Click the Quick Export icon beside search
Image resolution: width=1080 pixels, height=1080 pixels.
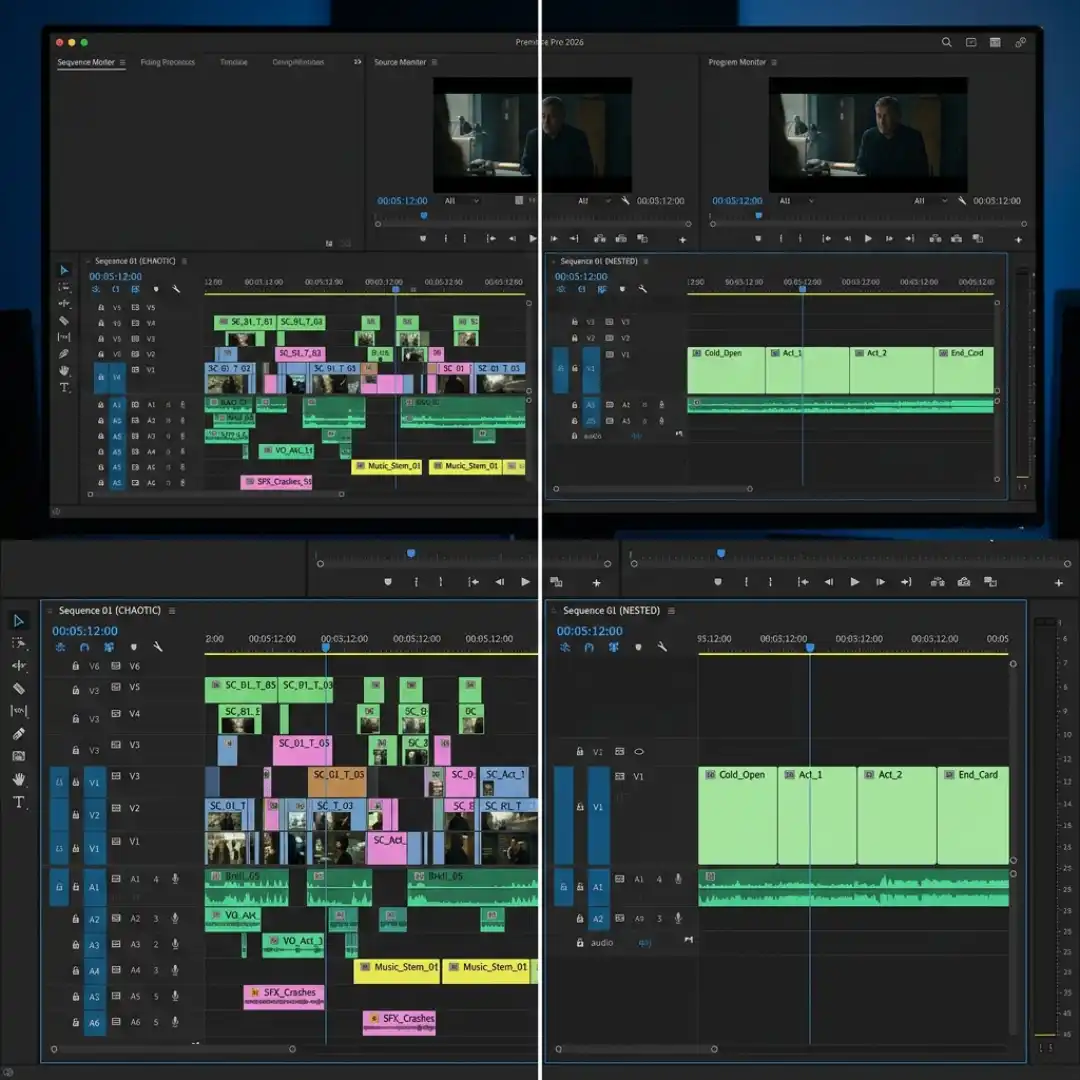(x=970, y=42)
